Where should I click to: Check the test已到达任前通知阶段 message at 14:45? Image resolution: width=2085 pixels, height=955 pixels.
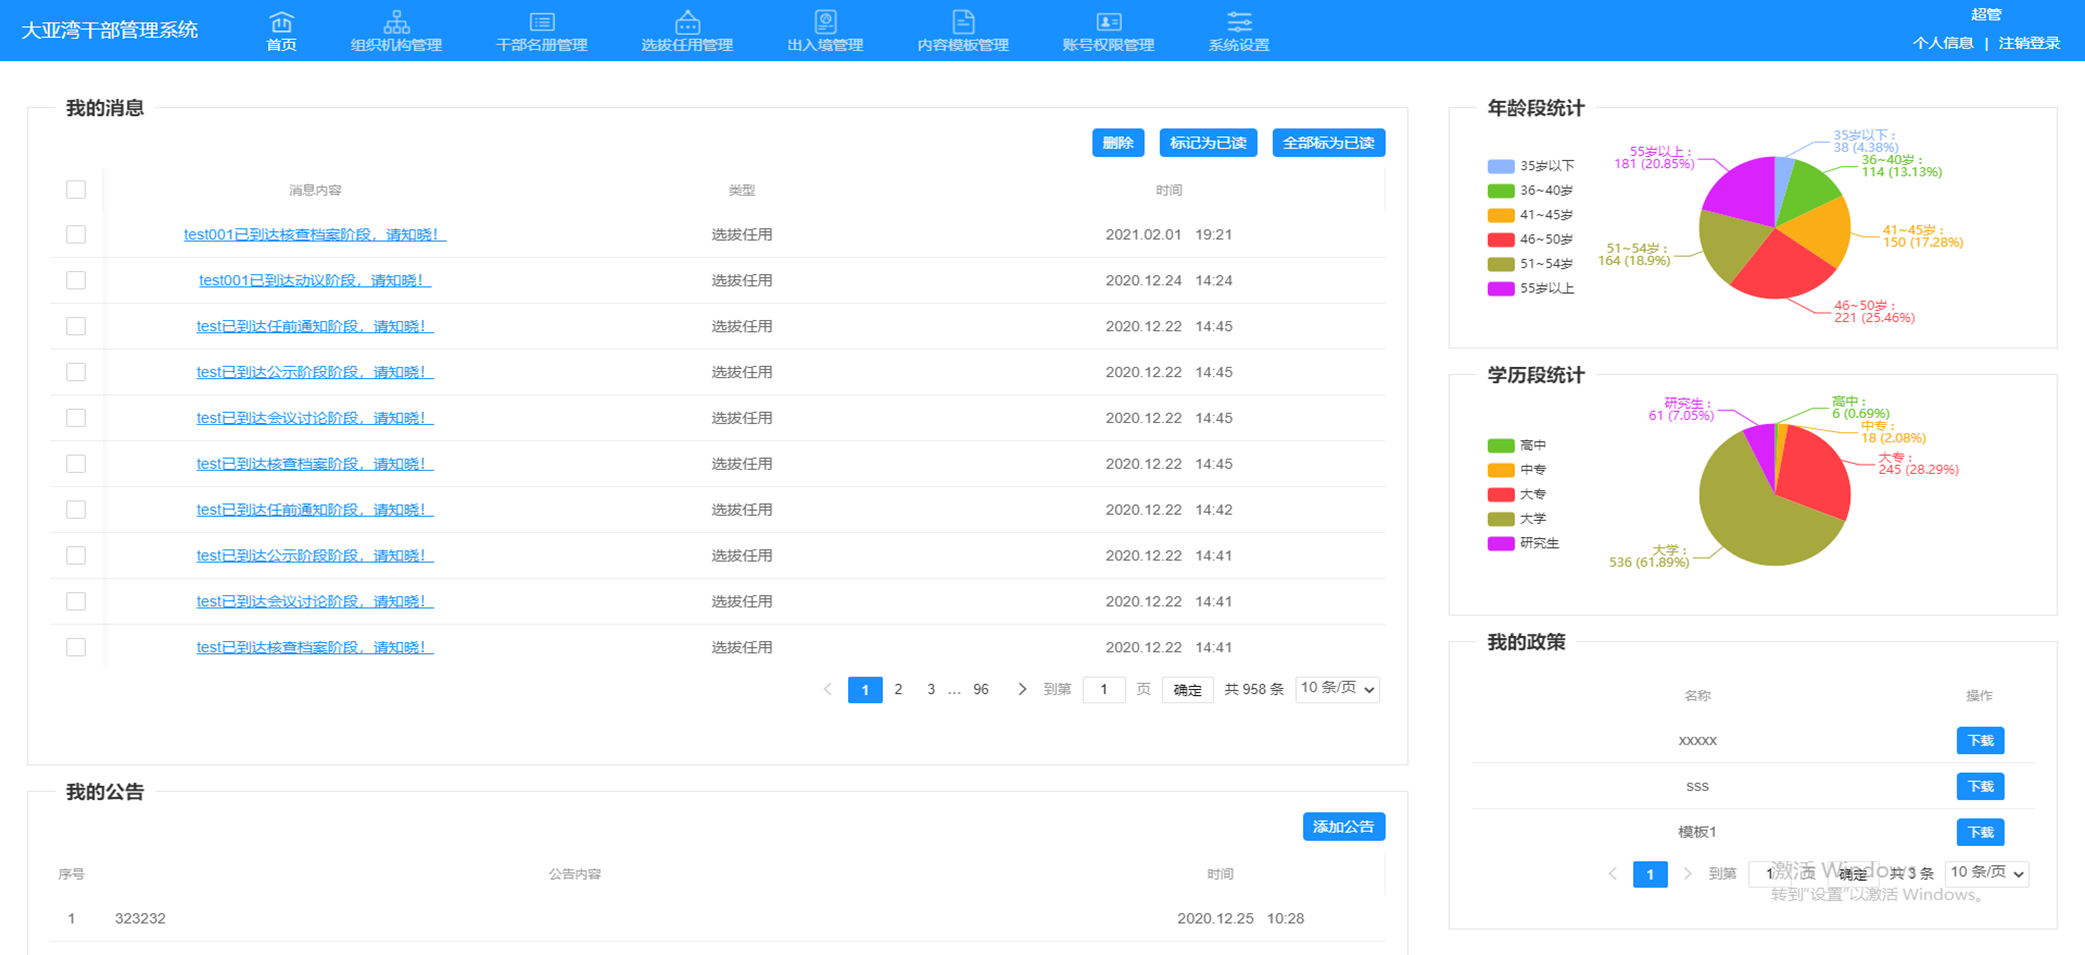(76, 326)
